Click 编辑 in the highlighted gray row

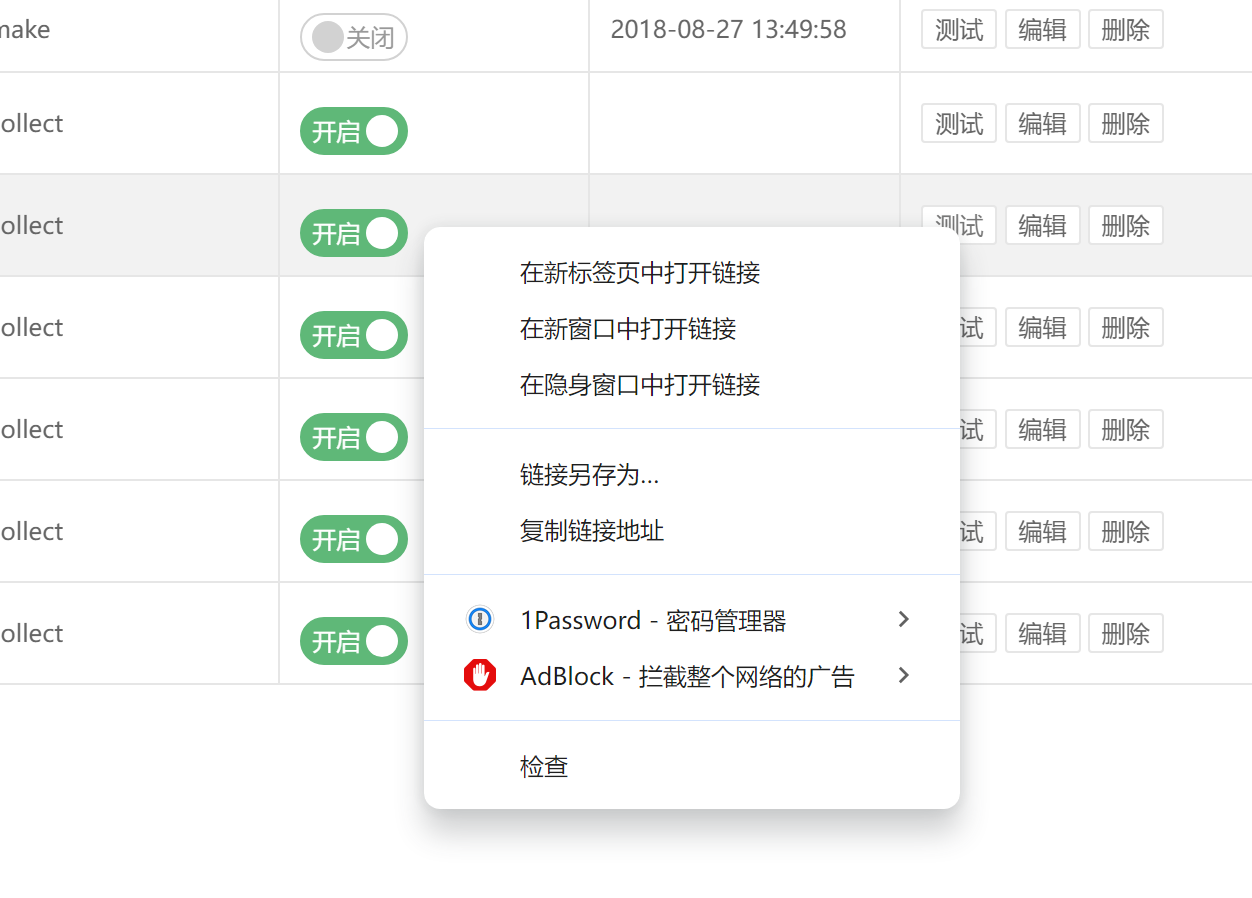pos(1042,225)
